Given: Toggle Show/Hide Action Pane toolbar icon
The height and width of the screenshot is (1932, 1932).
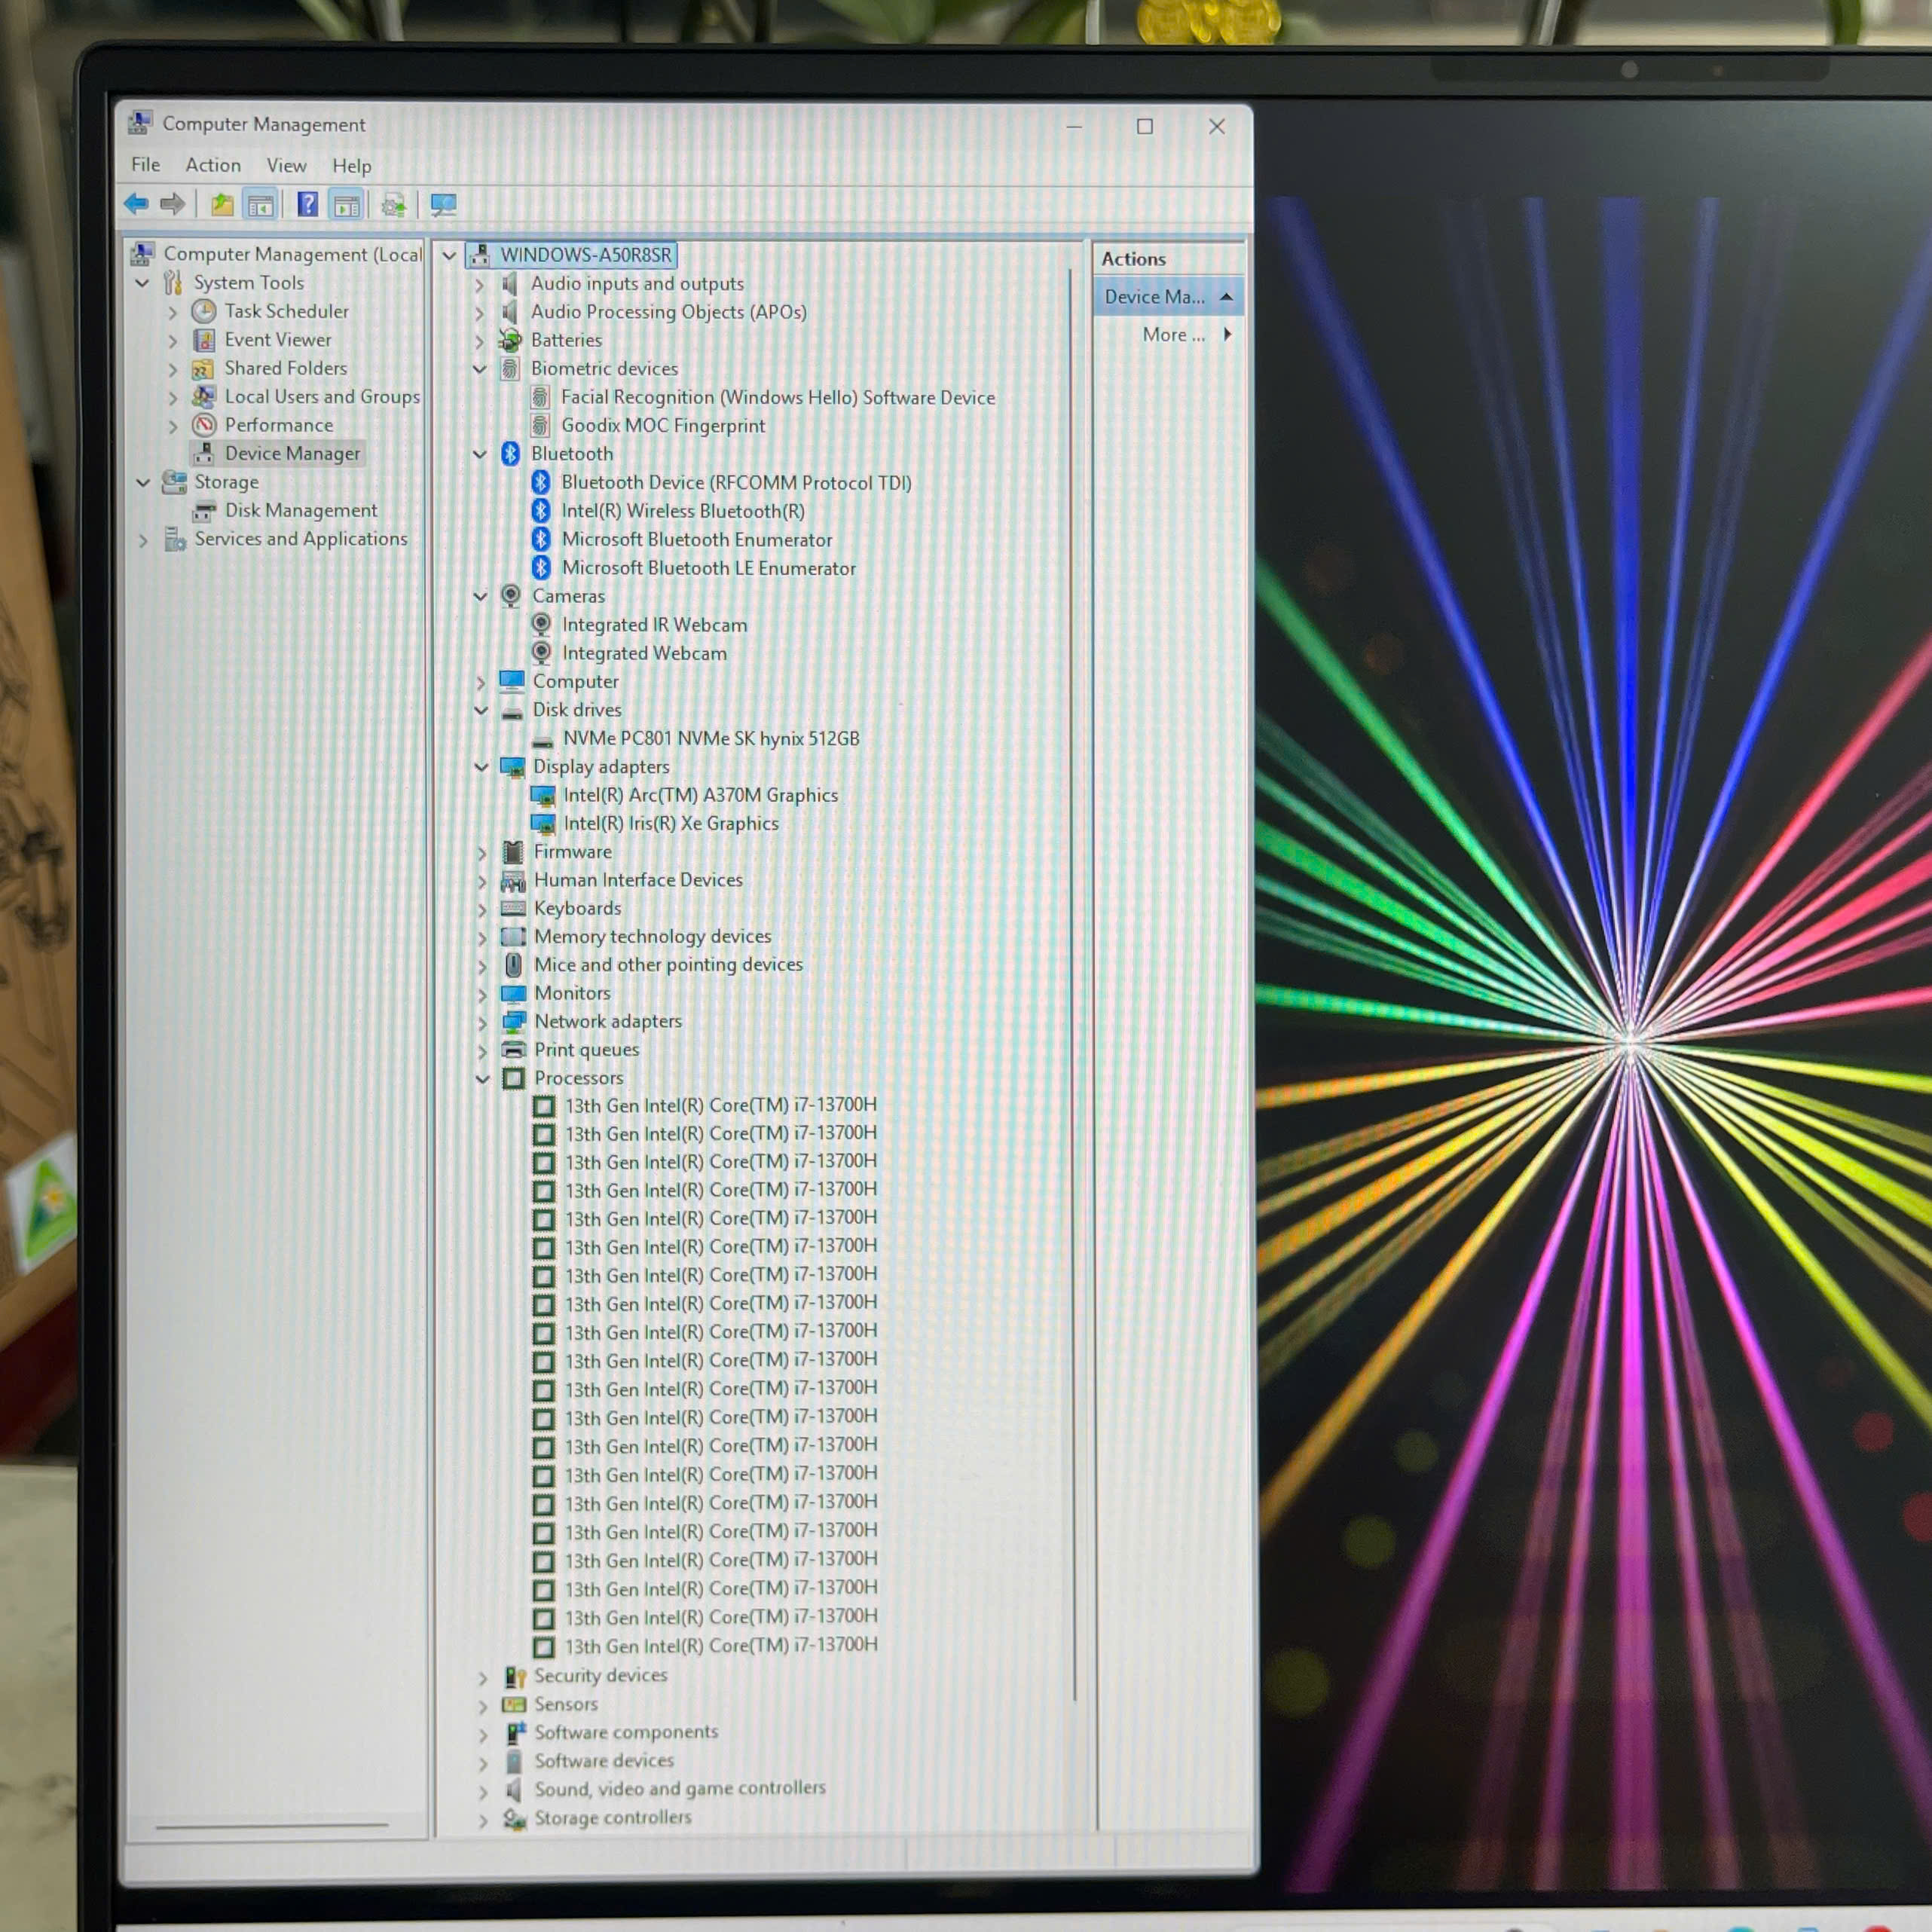Looking at the screenshot, I should tap(347, 205).
